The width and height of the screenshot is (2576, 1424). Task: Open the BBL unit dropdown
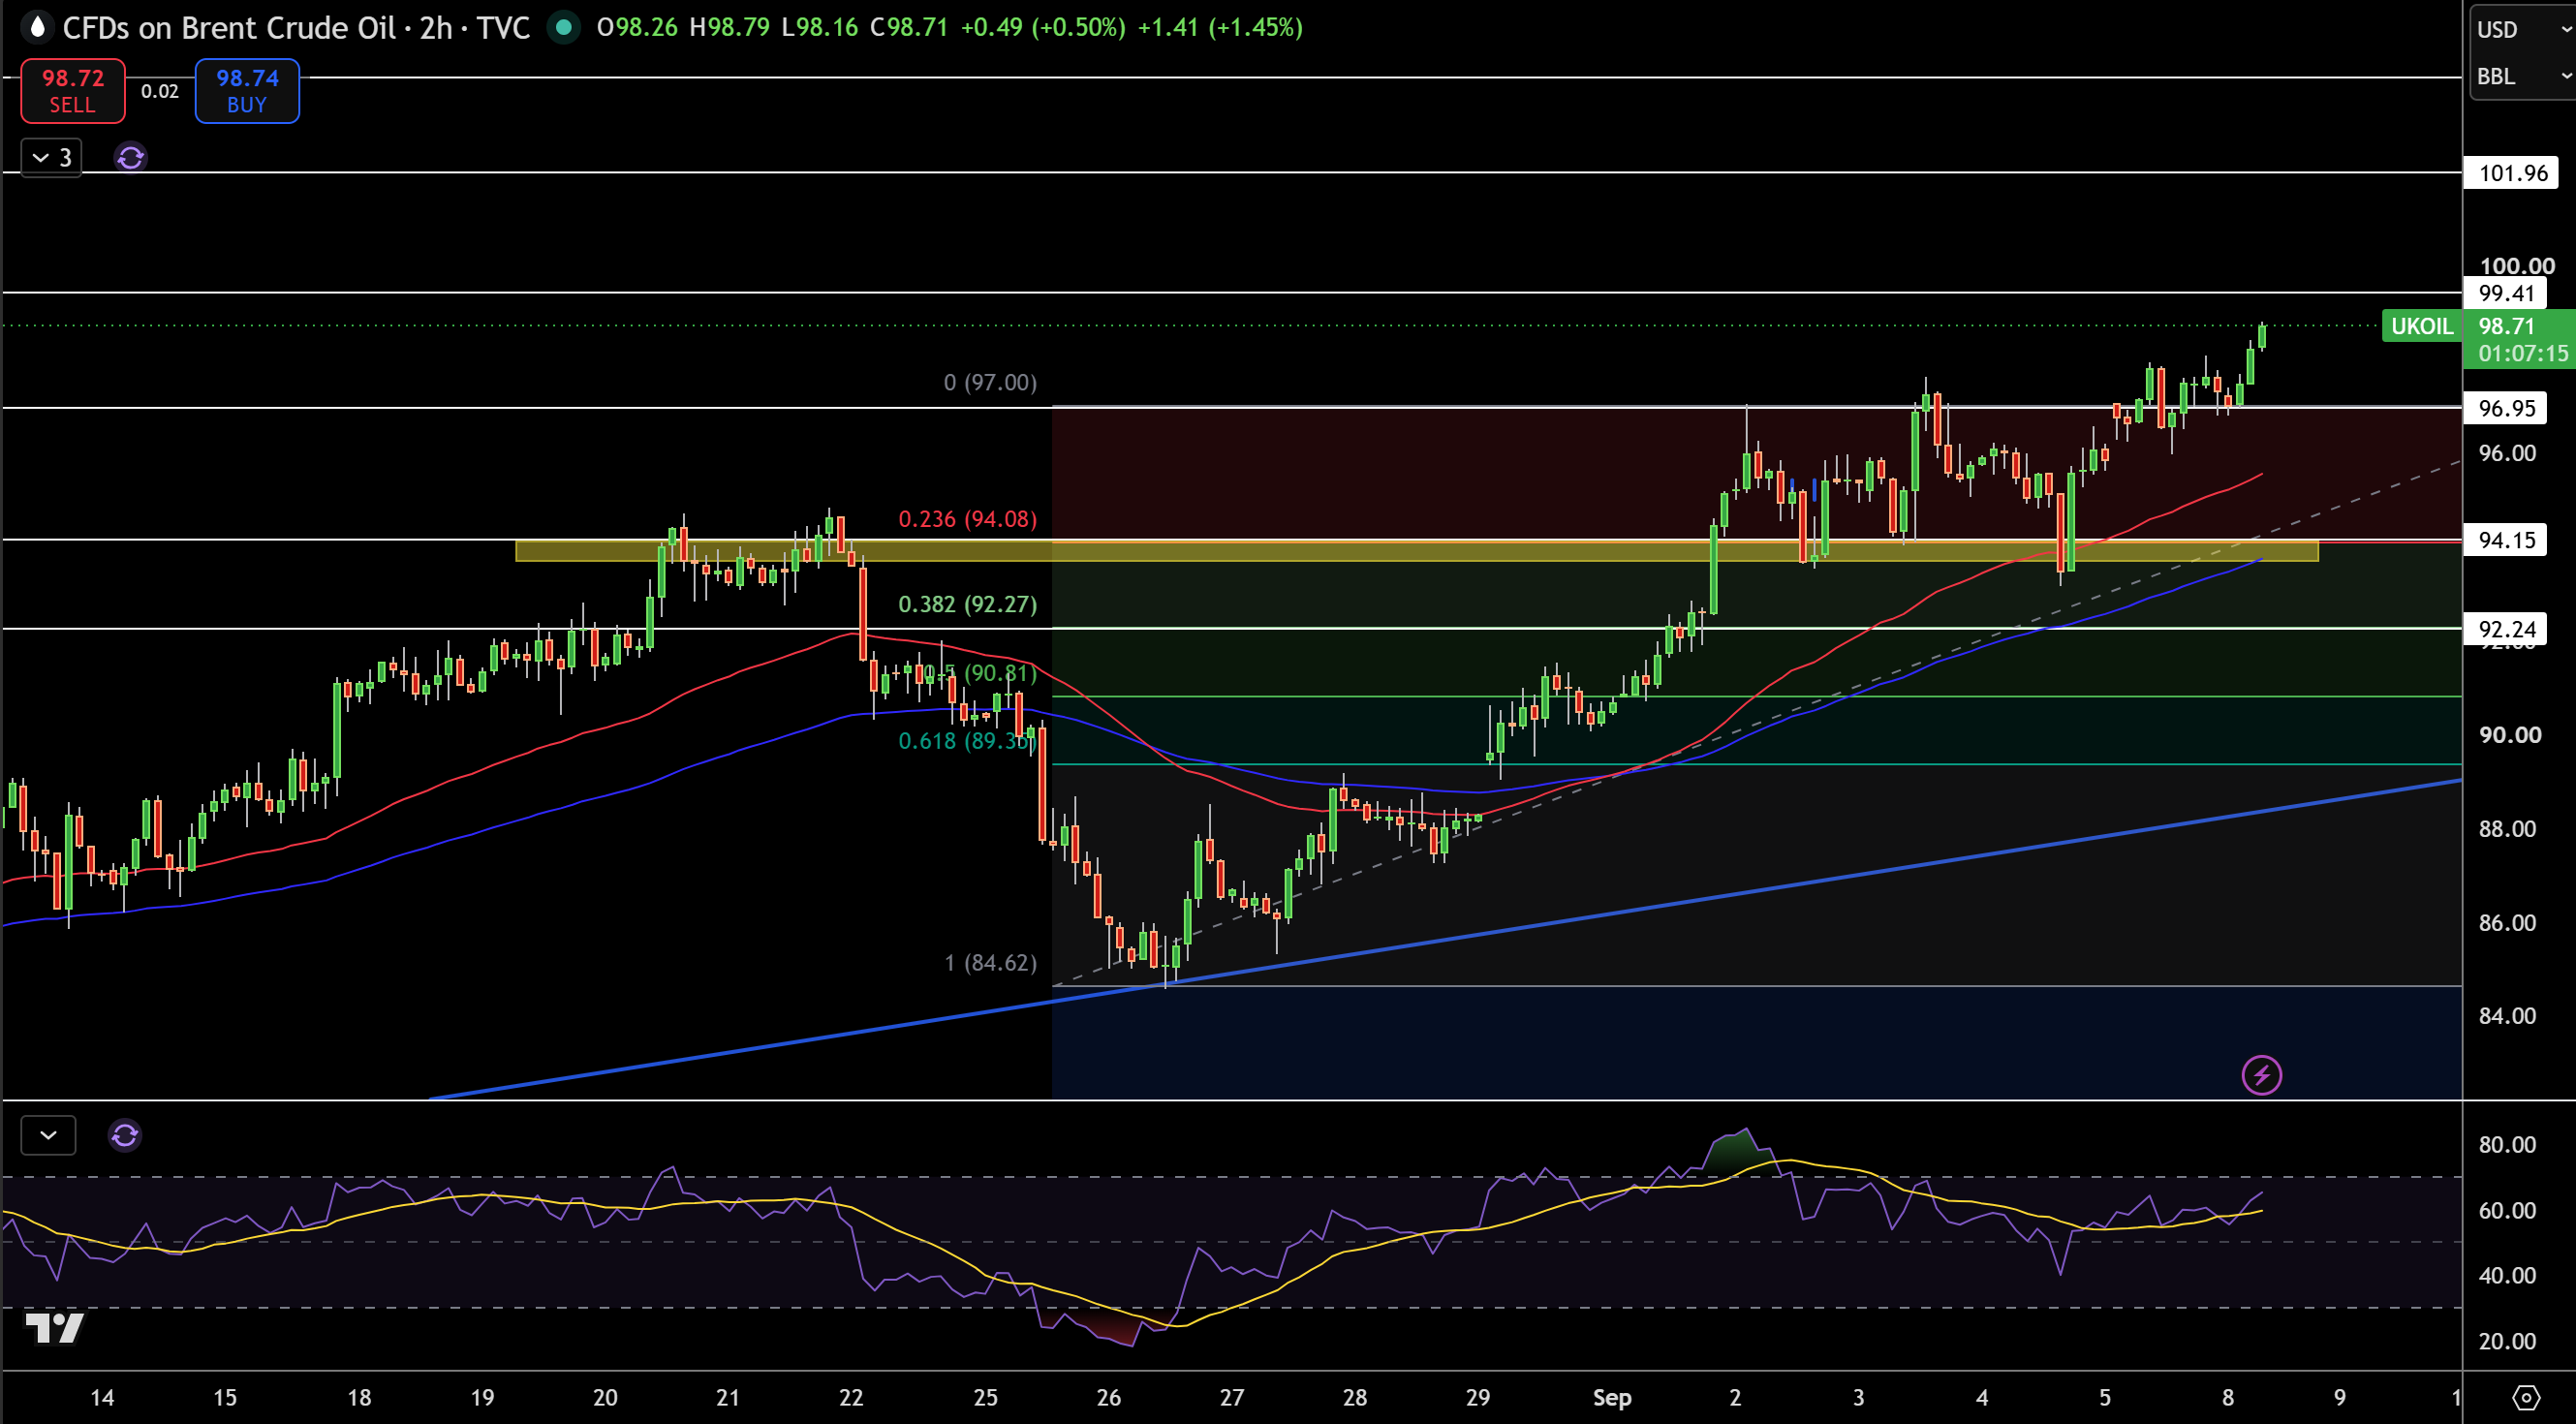(x=2522, y=76)
